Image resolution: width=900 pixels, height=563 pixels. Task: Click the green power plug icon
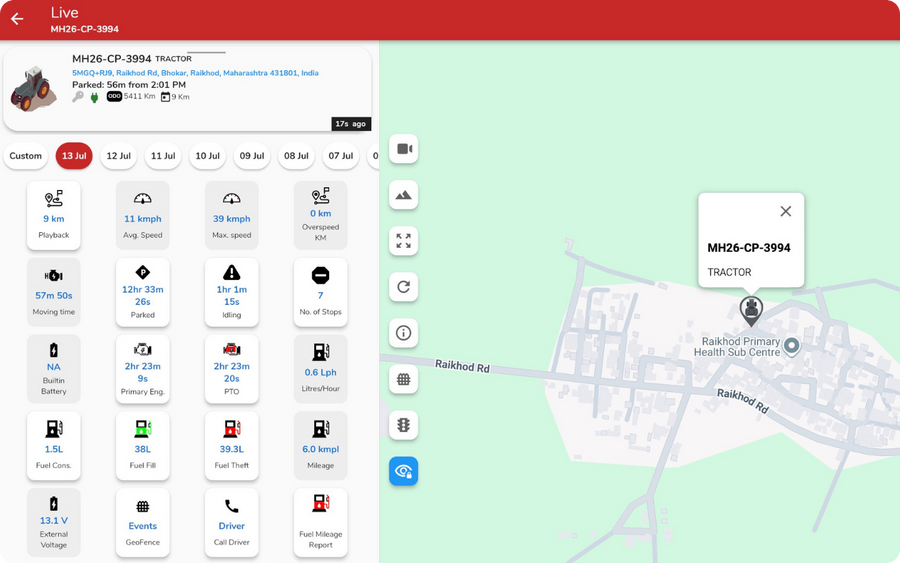click(95, 98)
